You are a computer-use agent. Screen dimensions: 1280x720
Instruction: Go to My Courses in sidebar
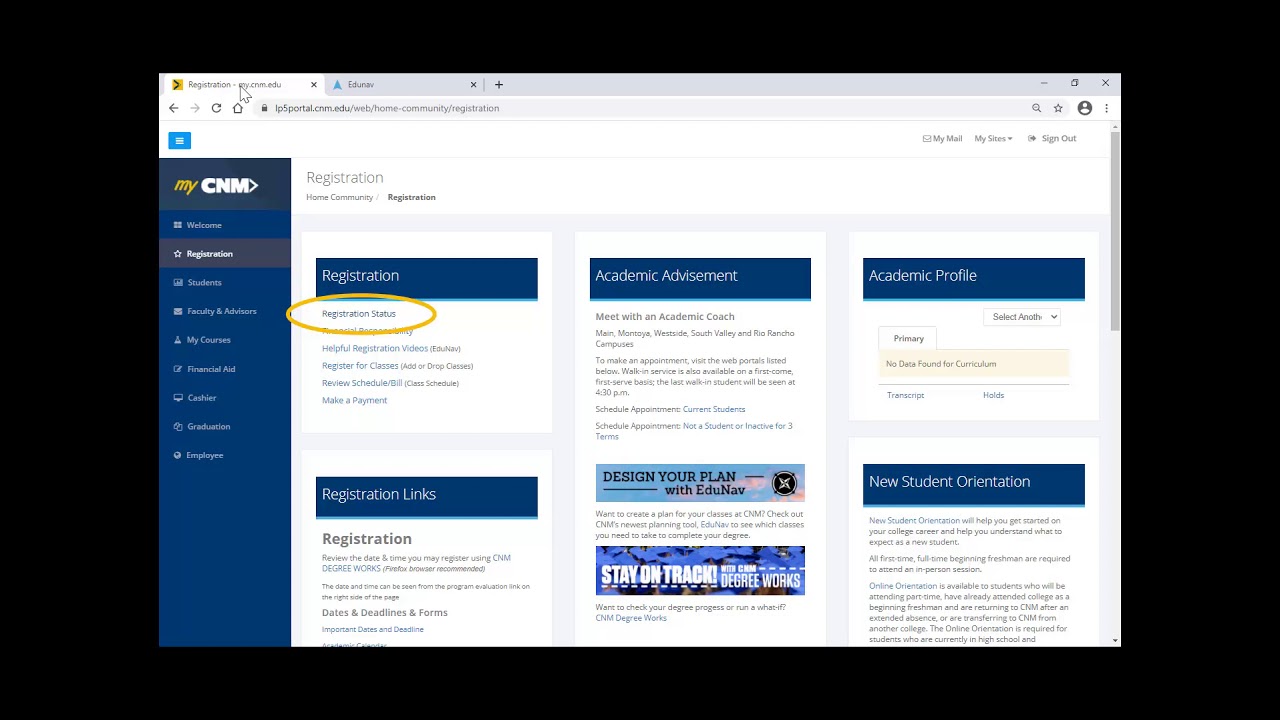[x=225, y=340]
